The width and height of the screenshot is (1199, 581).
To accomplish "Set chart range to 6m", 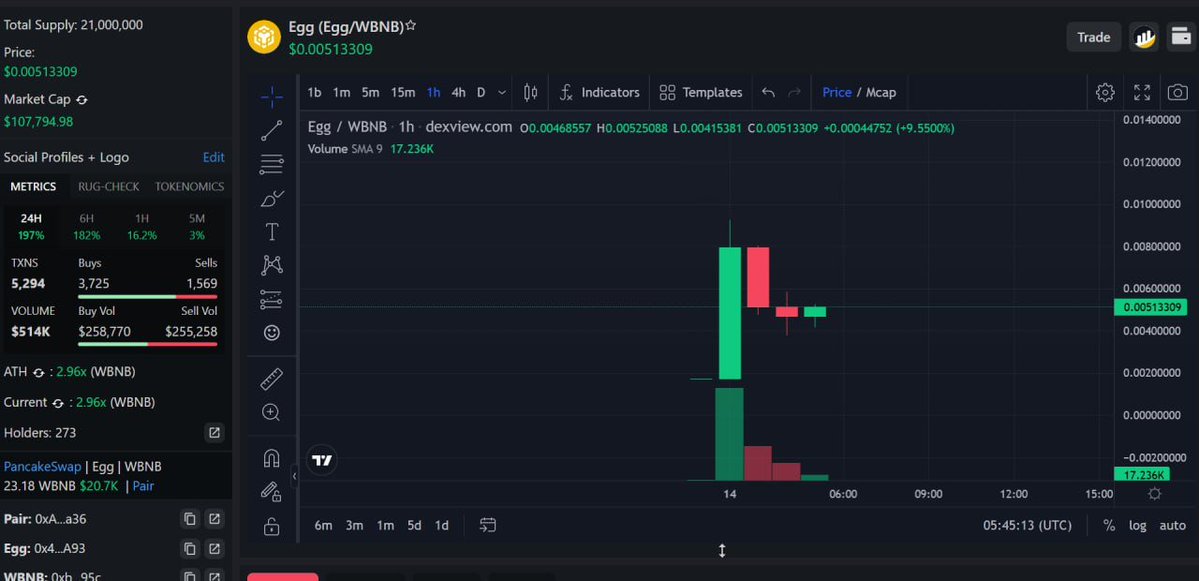I will 323,525.
